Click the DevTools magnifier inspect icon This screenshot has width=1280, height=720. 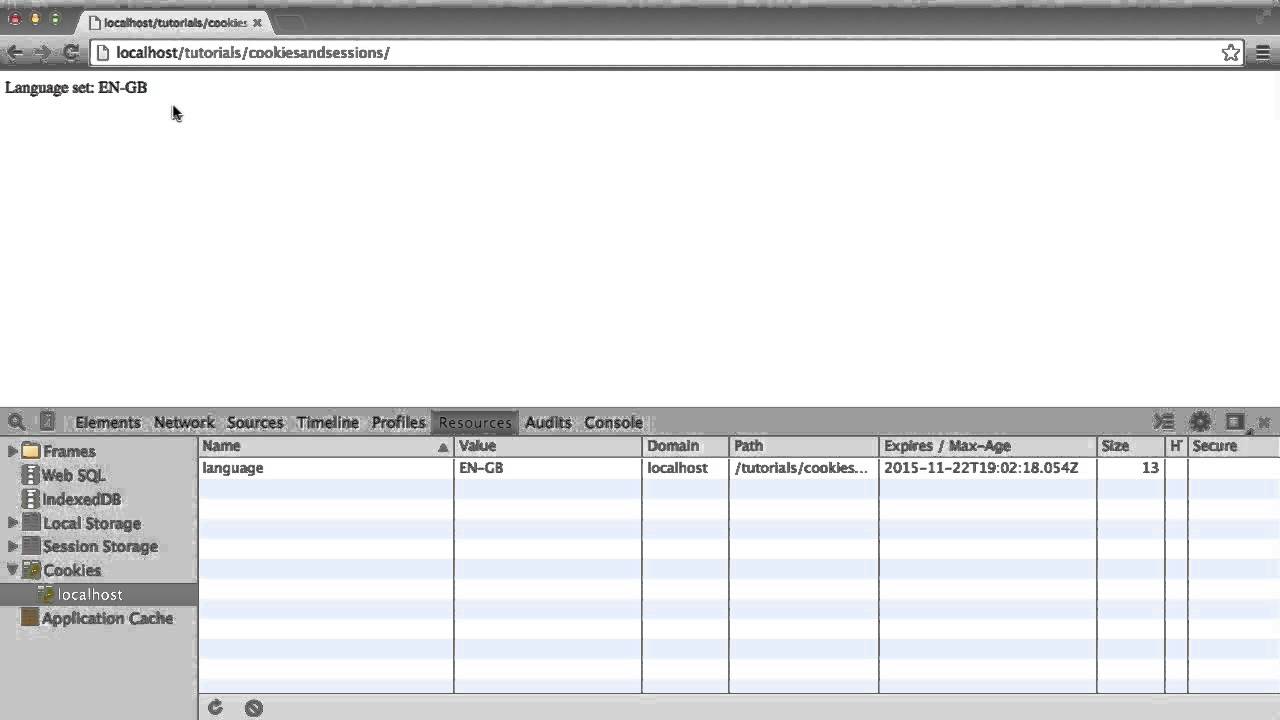(16, 422)
